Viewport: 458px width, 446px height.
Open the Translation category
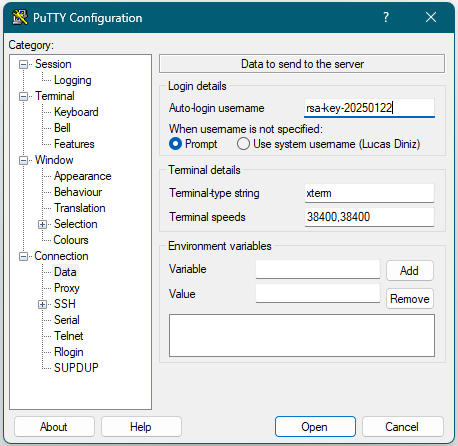[x=80, y=208]
